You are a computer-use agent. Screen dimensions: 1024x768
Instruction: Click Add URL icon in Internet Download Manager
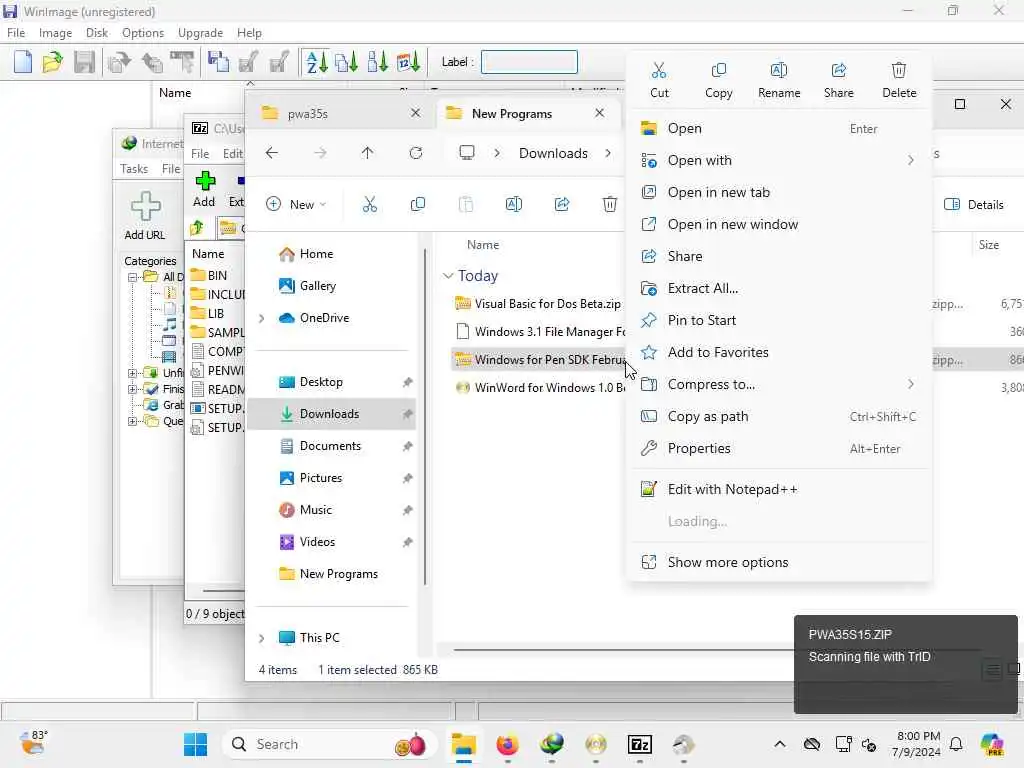pyautogui.click(x=145, y=206)
